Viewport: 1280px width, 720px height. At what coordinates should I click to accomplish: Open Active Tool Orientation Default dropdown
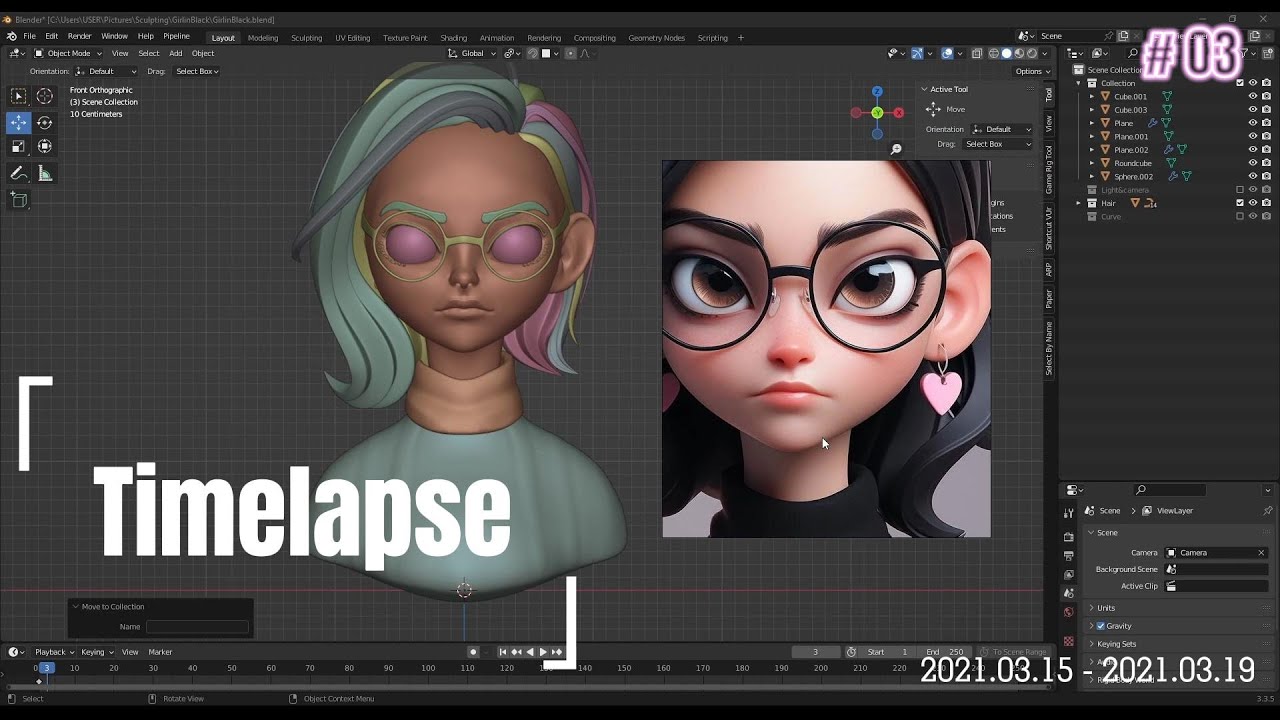(1001, 129)
